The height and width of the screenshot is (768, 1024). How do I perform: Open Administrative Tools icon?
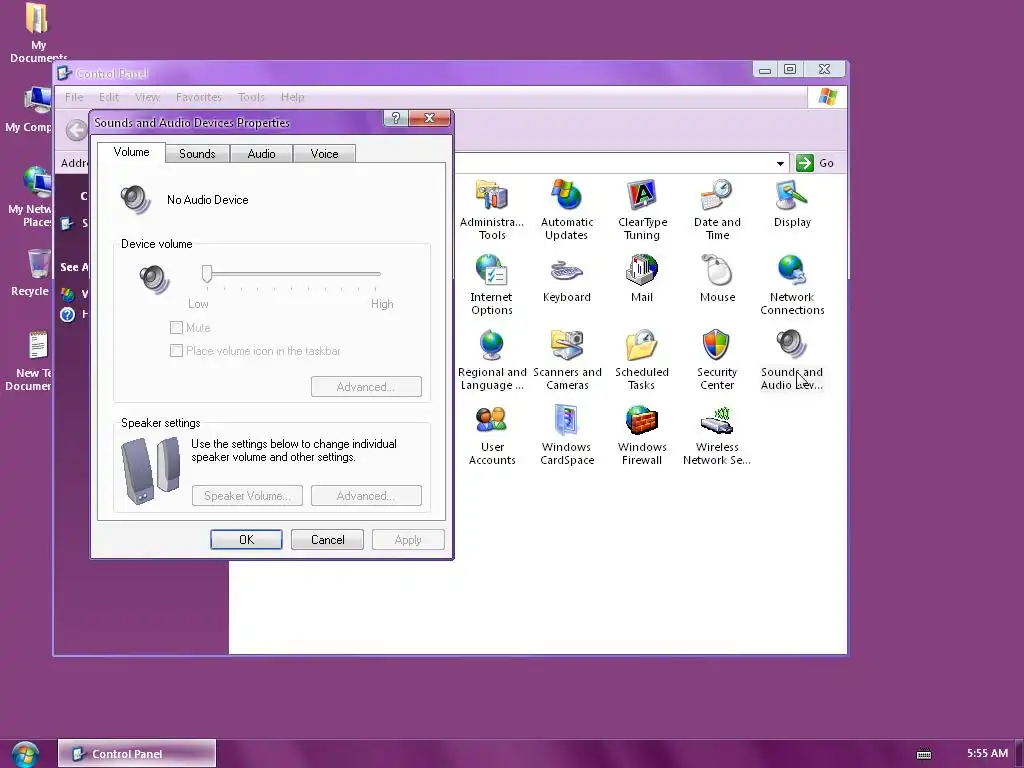click(x=492, y=210)
